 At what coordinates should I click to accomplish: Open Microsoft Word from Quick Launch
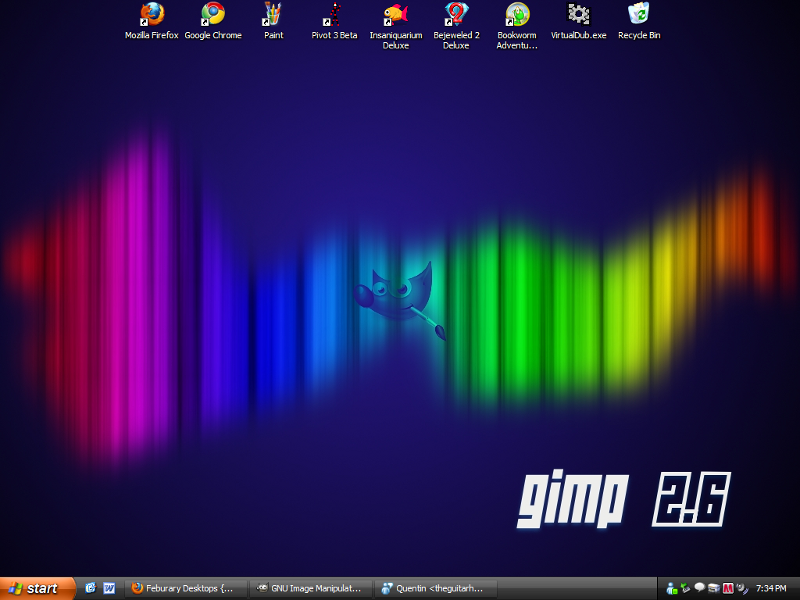[110, 588]
